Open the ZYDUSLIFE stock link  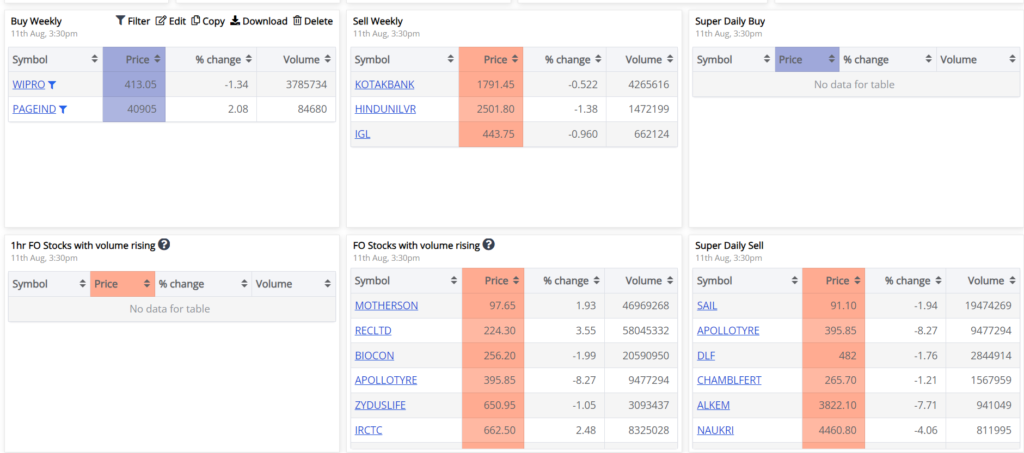click(x=380, y=405)
